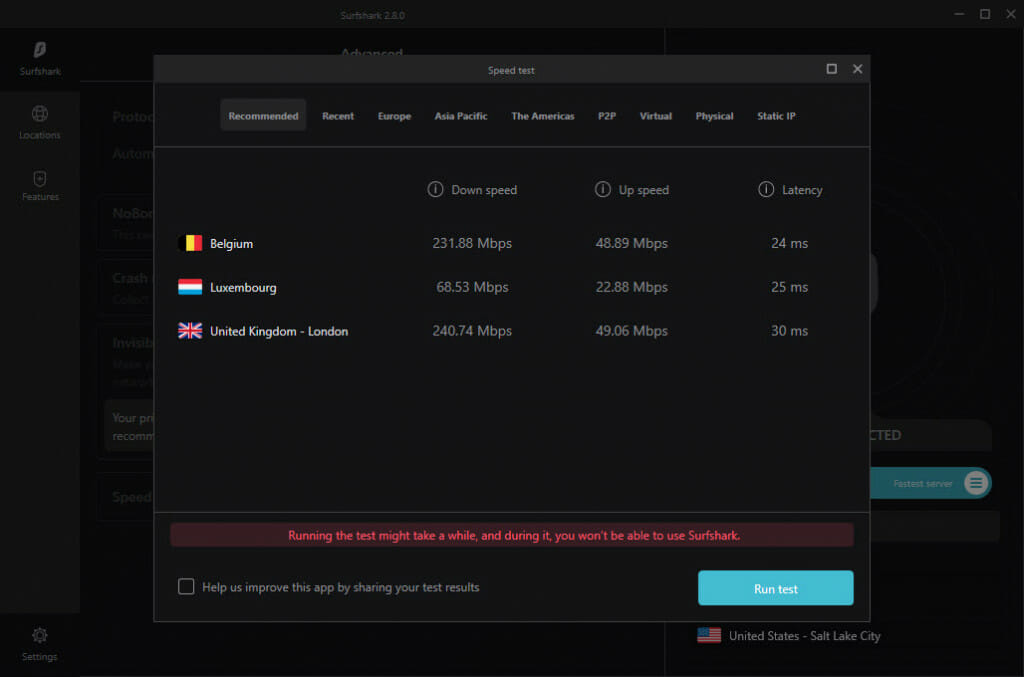Click the 240.74 Mbps value
The width and height of the screenshot is (1024, 677).
tap(472, 331)
